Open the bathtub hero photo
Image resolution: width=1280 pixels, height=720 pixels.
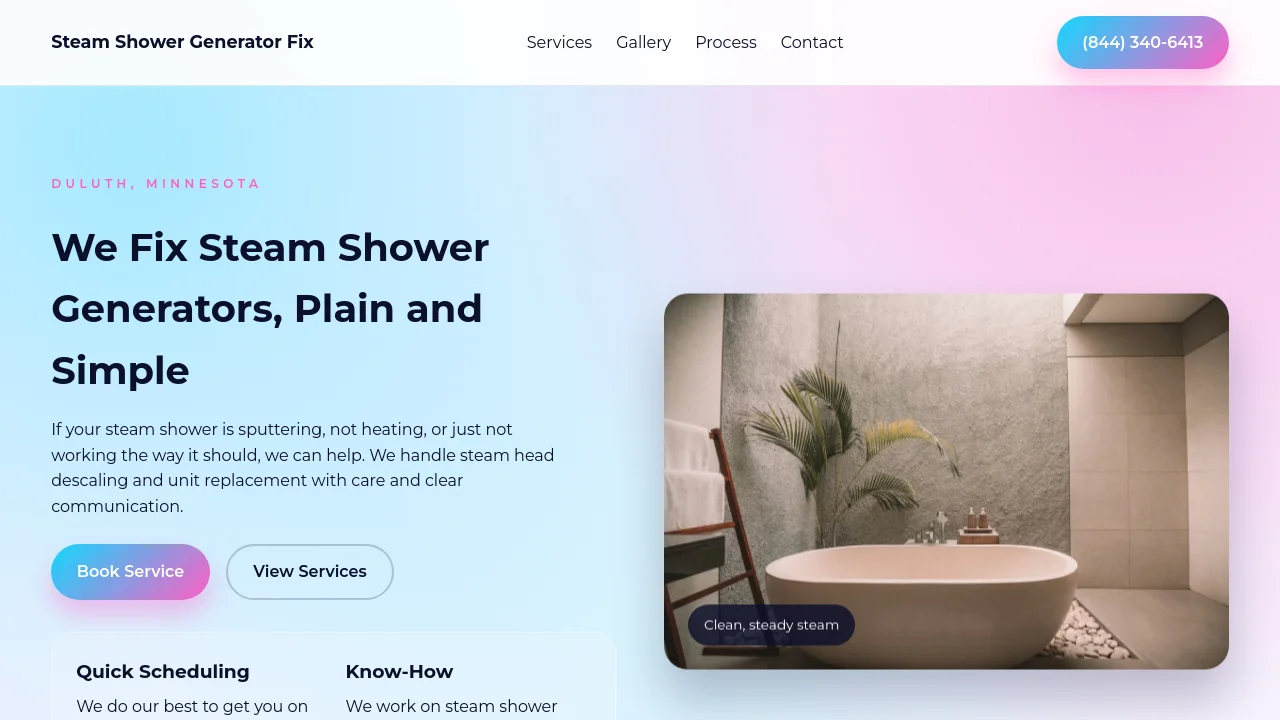946,481
